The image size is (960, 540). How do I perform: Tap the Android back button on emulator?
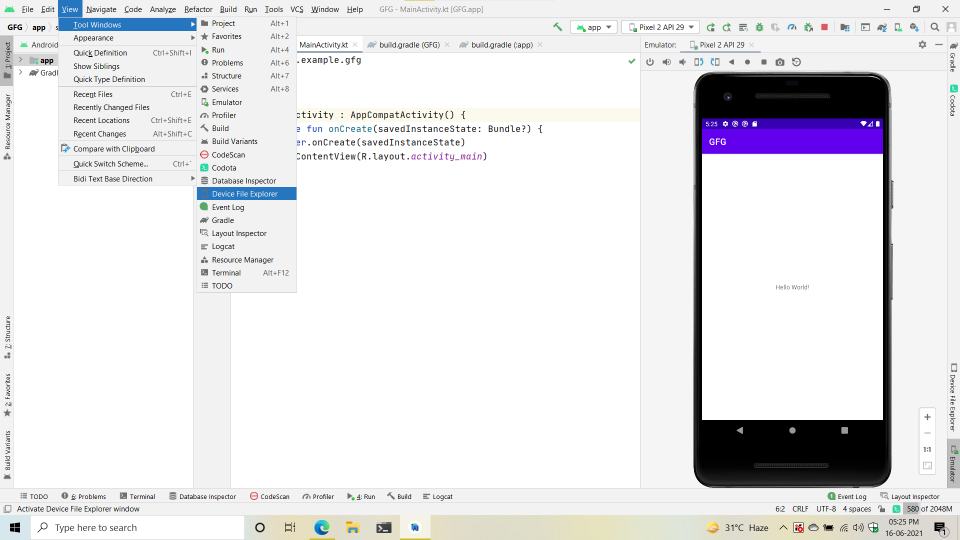pos(740,430)
